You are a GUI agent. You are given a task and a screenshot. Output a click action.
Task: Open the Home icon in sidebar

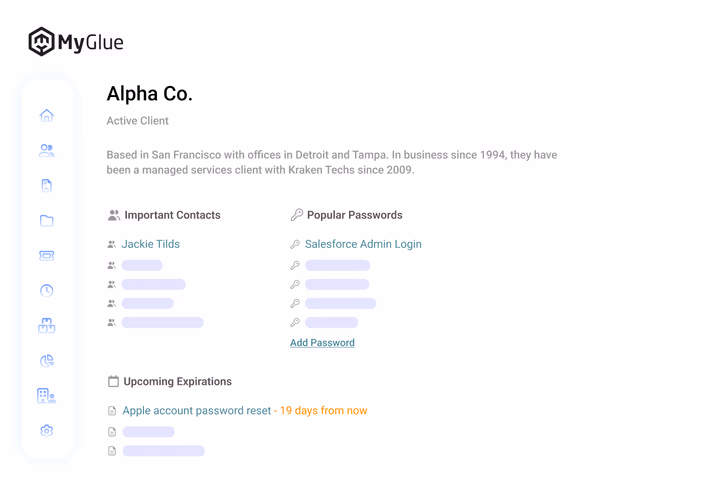coord(47,116)
